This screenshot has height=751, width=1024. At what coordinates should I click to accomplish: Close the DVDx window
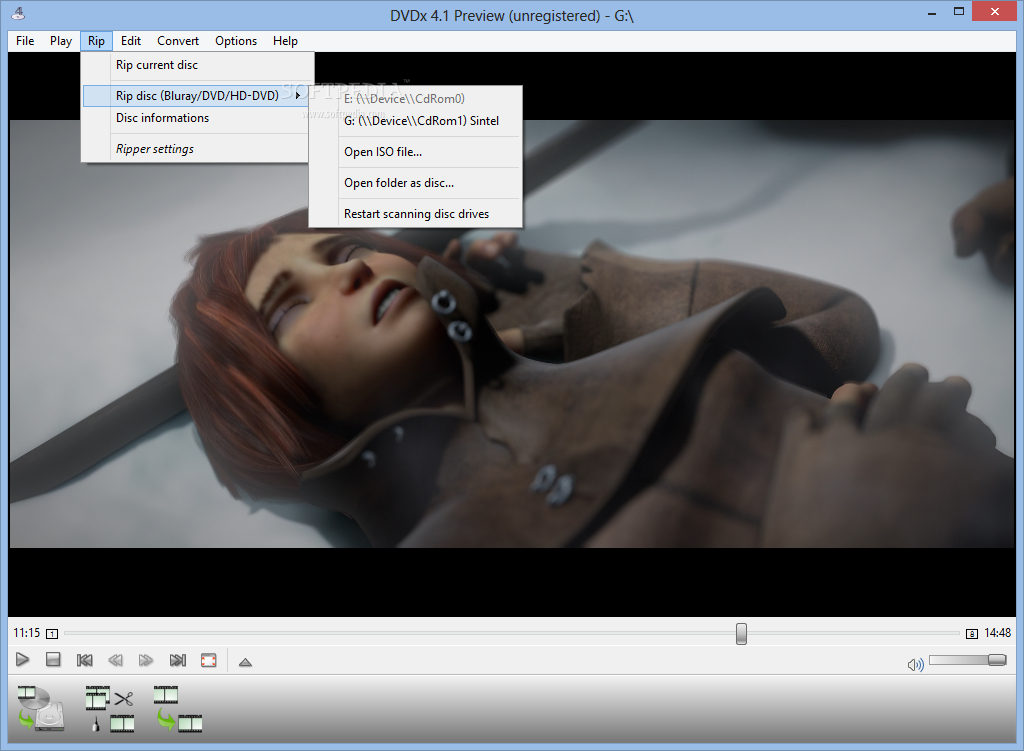click(995, 12)
